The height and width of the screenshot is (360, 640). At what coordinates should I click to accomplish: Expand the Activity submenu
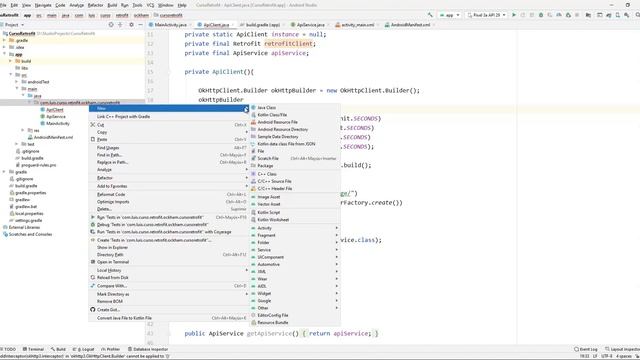coord(295,228)
